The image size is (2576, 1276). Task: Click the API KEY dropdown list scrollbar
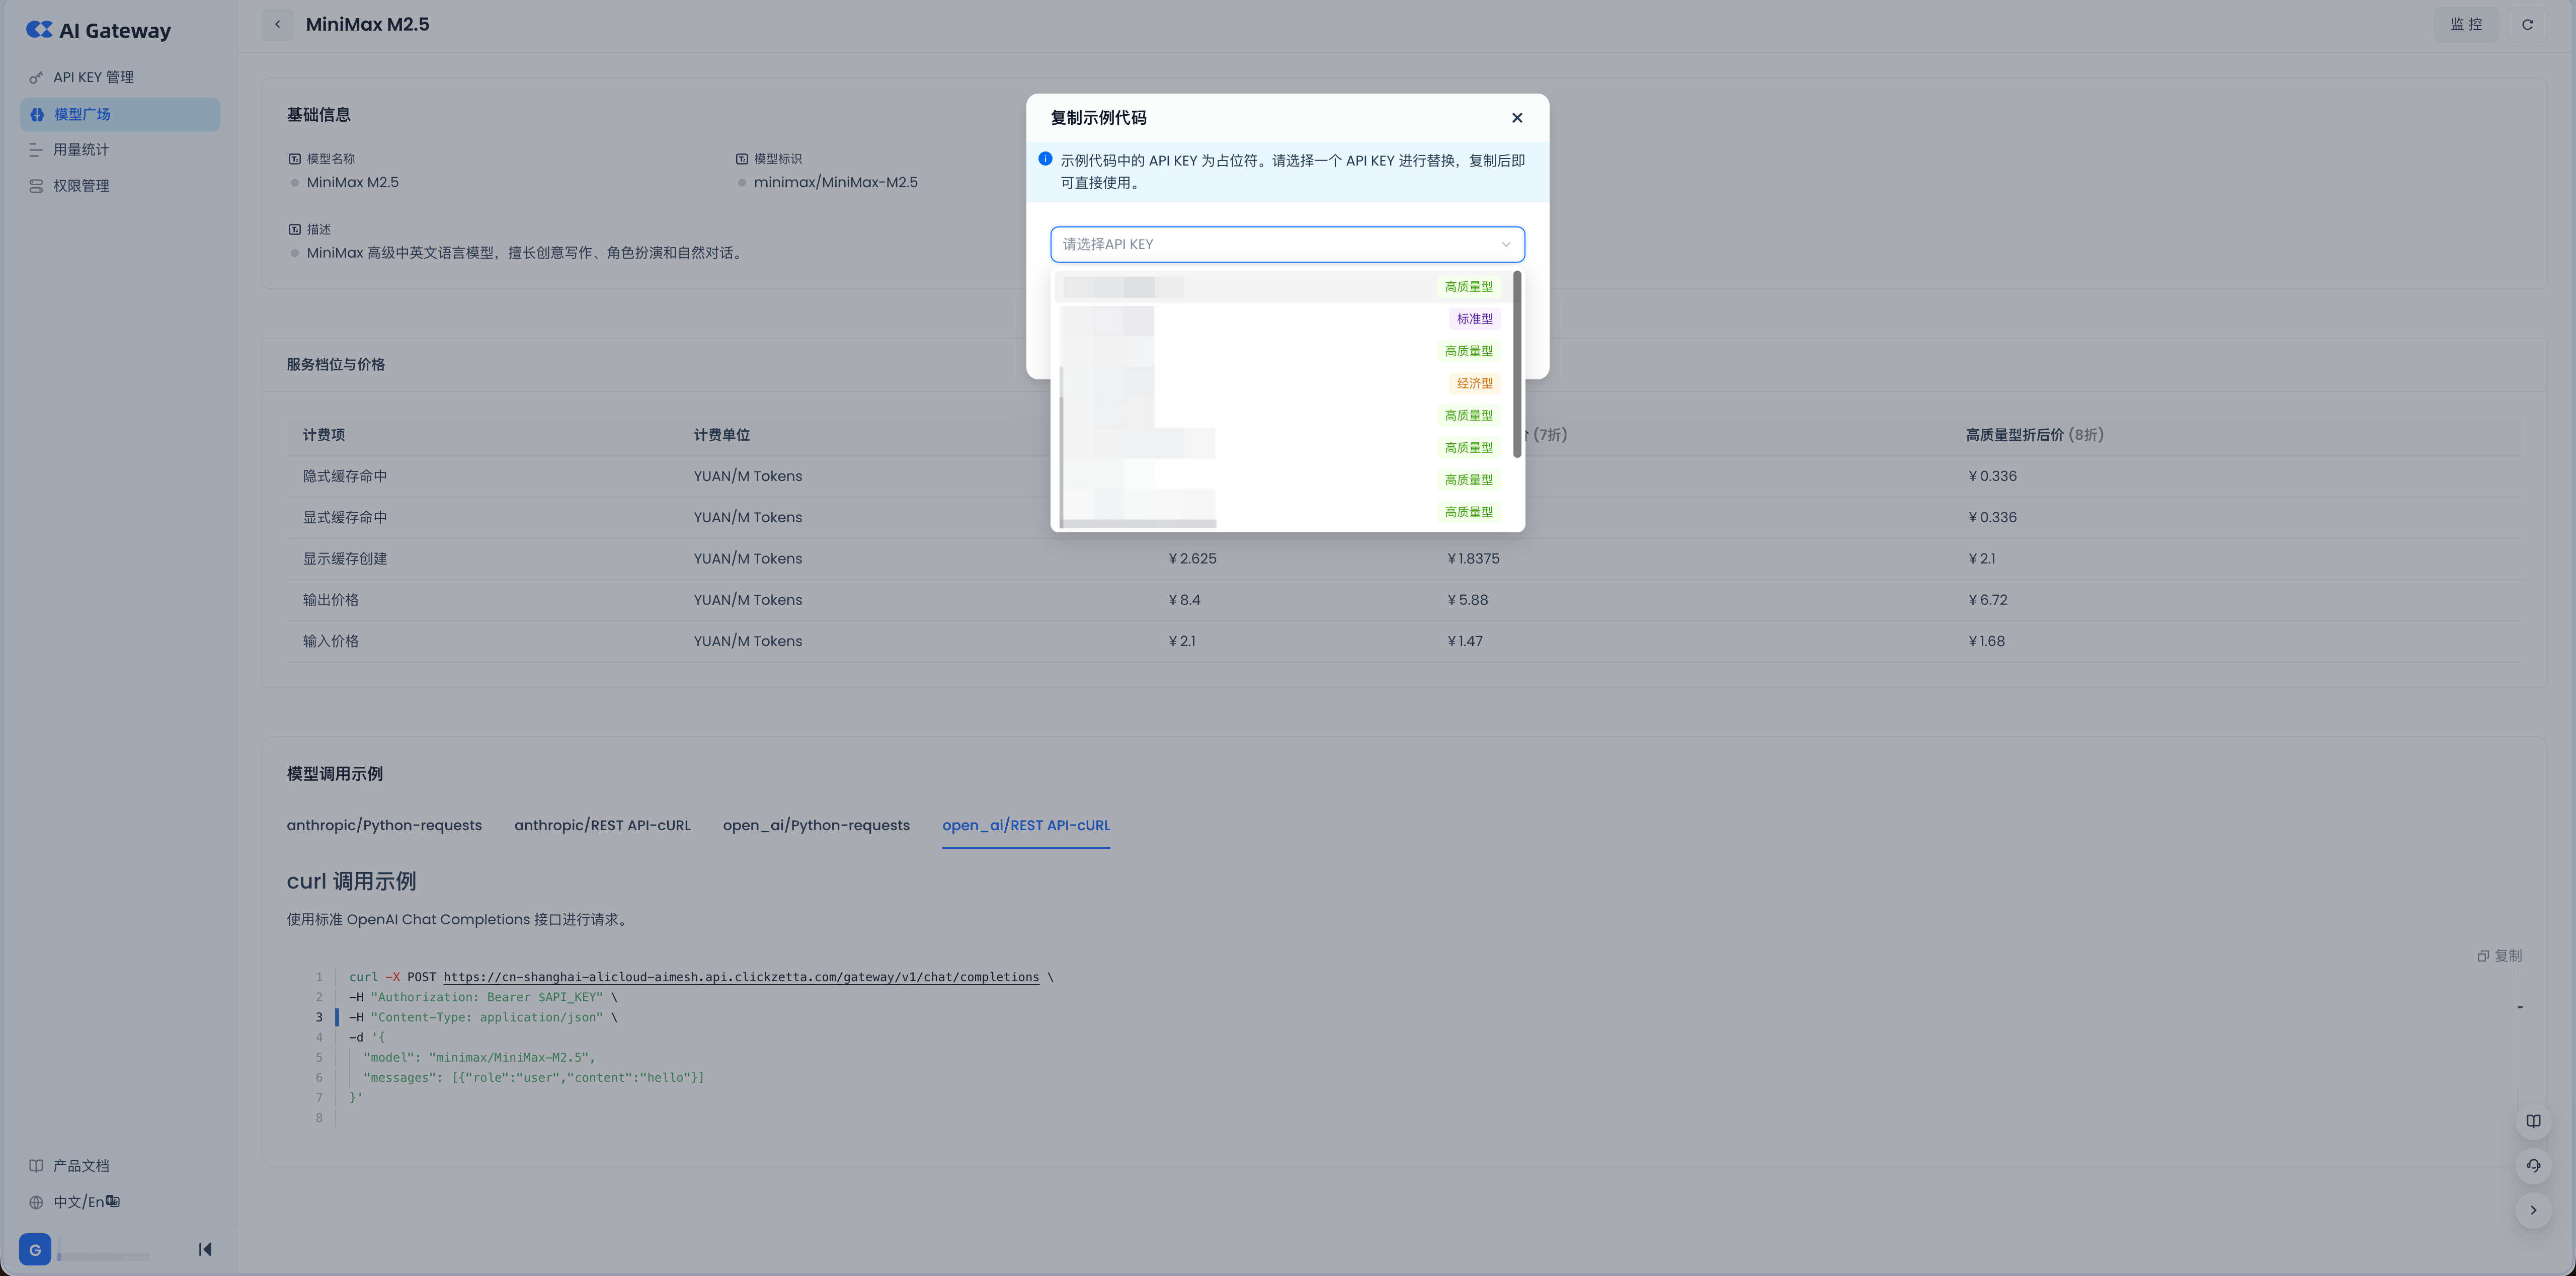[1517, 365]
